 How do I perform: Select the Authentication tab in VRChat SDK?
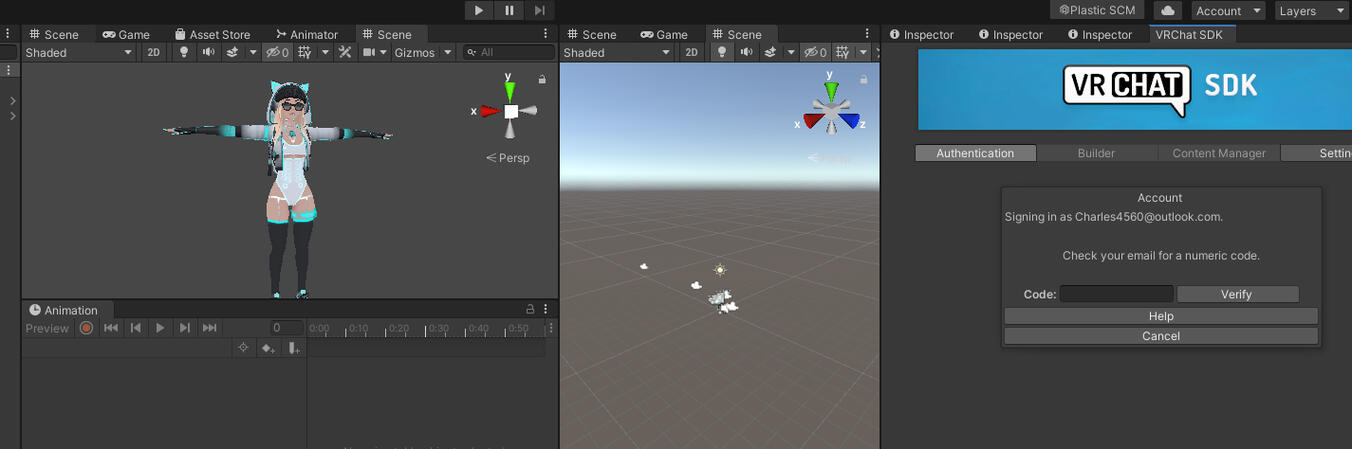pos(975,153)
